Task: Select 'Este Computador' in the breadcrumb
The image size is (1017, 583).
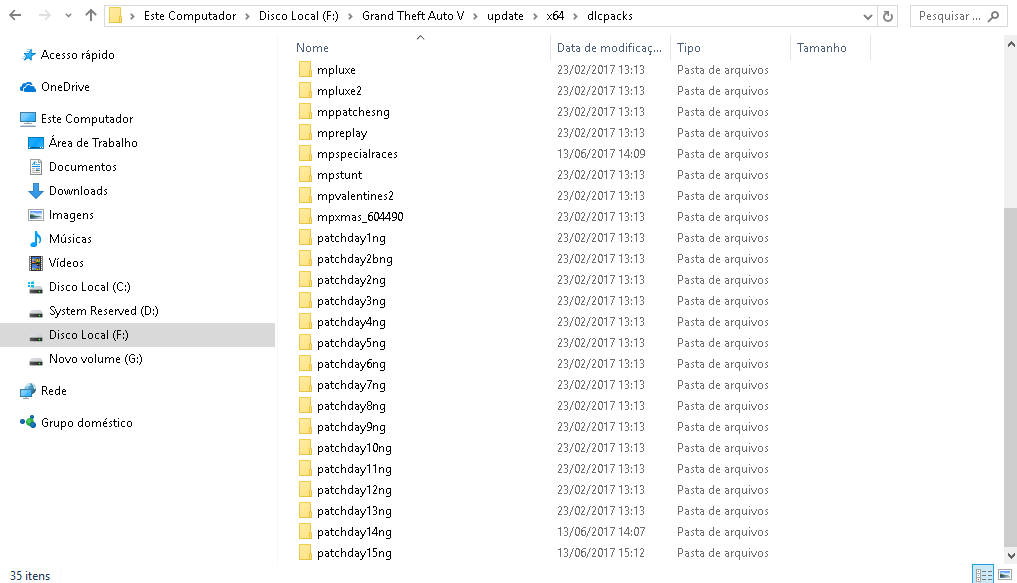Action: pyautogui.click(x=189, y=16)
